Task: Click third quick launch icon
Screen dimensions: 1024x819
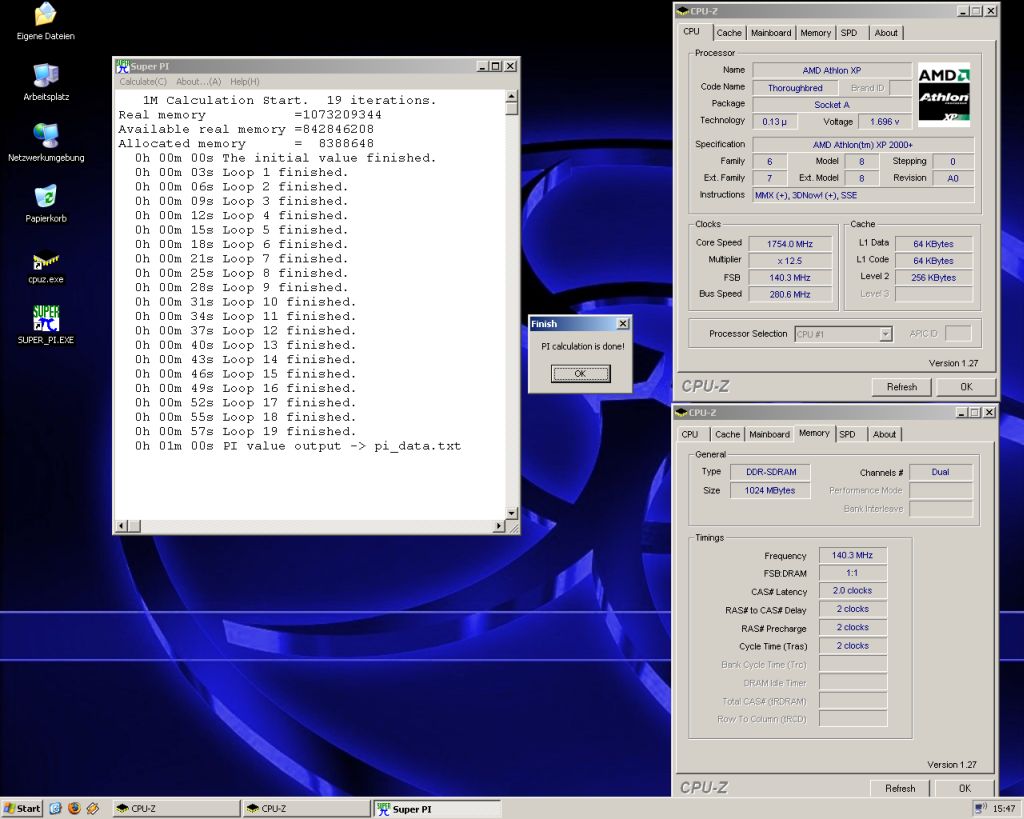Action: [93, 809]
